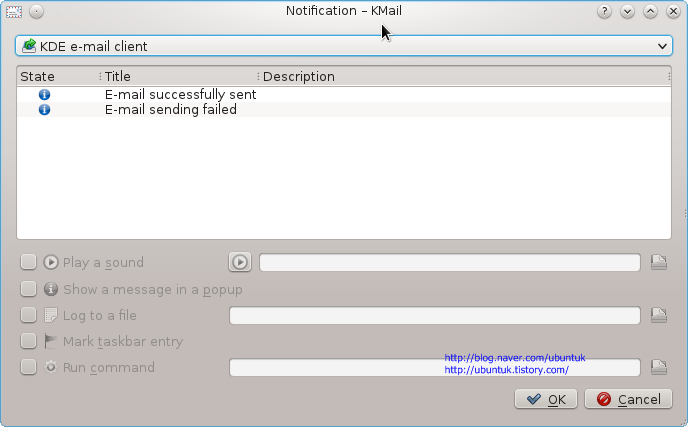Sort by the Title column header
688x427 pixels.
click(180, 76)
